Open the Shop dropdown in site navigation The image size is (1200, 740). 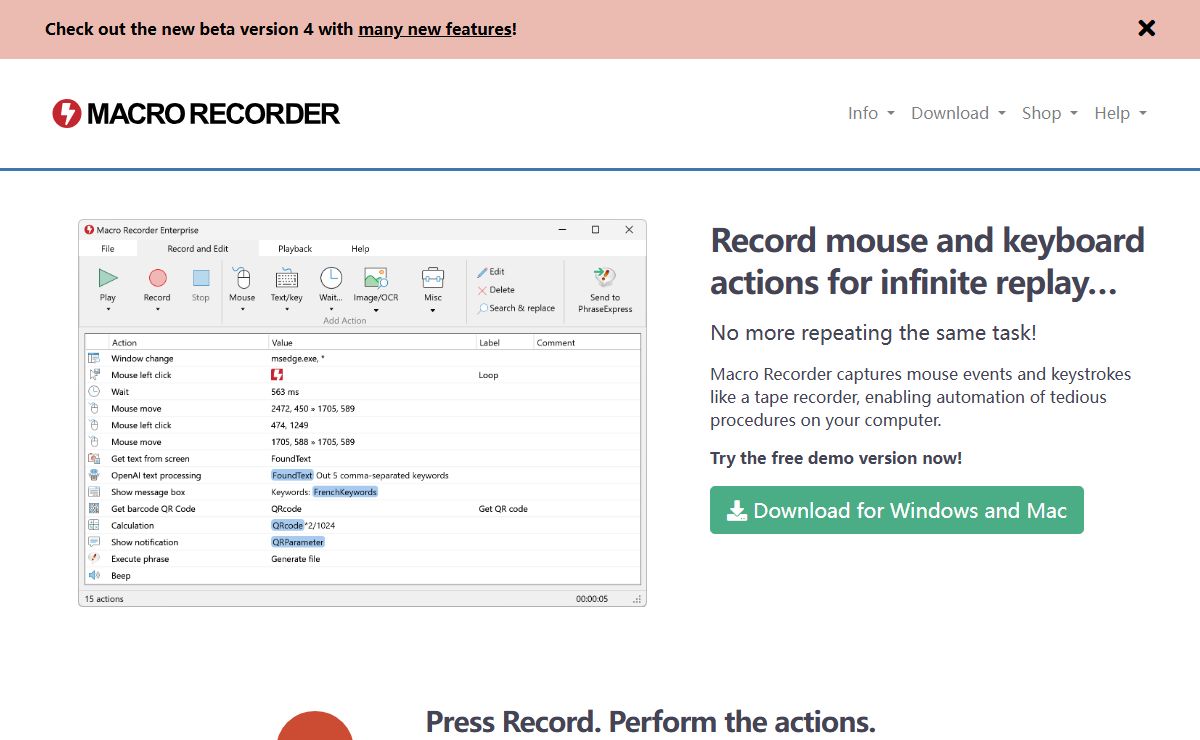[x=1050, y=113]
